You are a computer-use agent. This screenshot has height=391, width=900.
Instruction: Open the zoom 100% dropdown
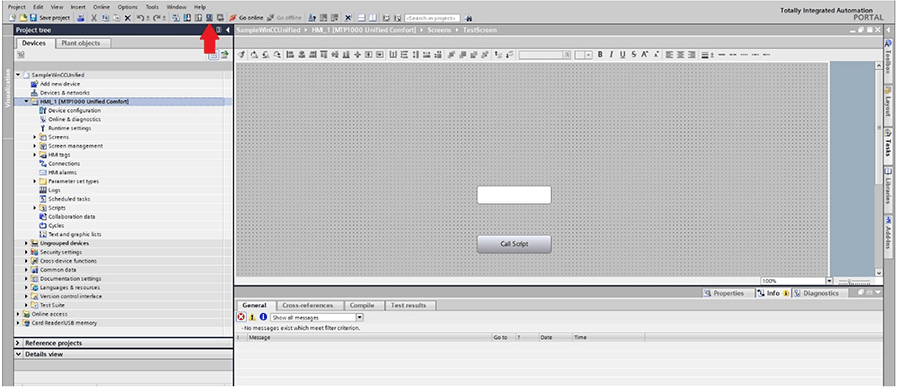point(829,281)
